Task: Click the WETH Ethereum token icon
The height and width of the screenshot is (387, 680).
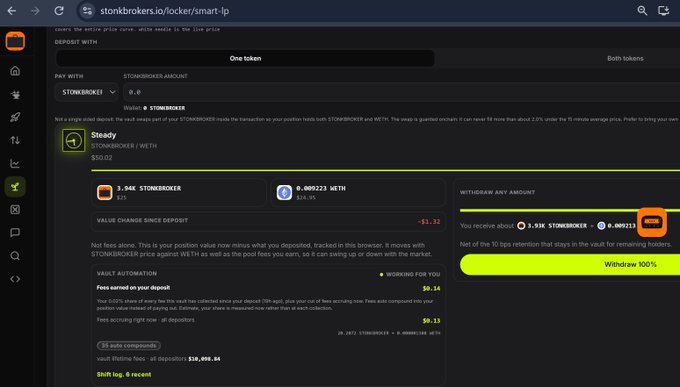Action: click(284, 192)
